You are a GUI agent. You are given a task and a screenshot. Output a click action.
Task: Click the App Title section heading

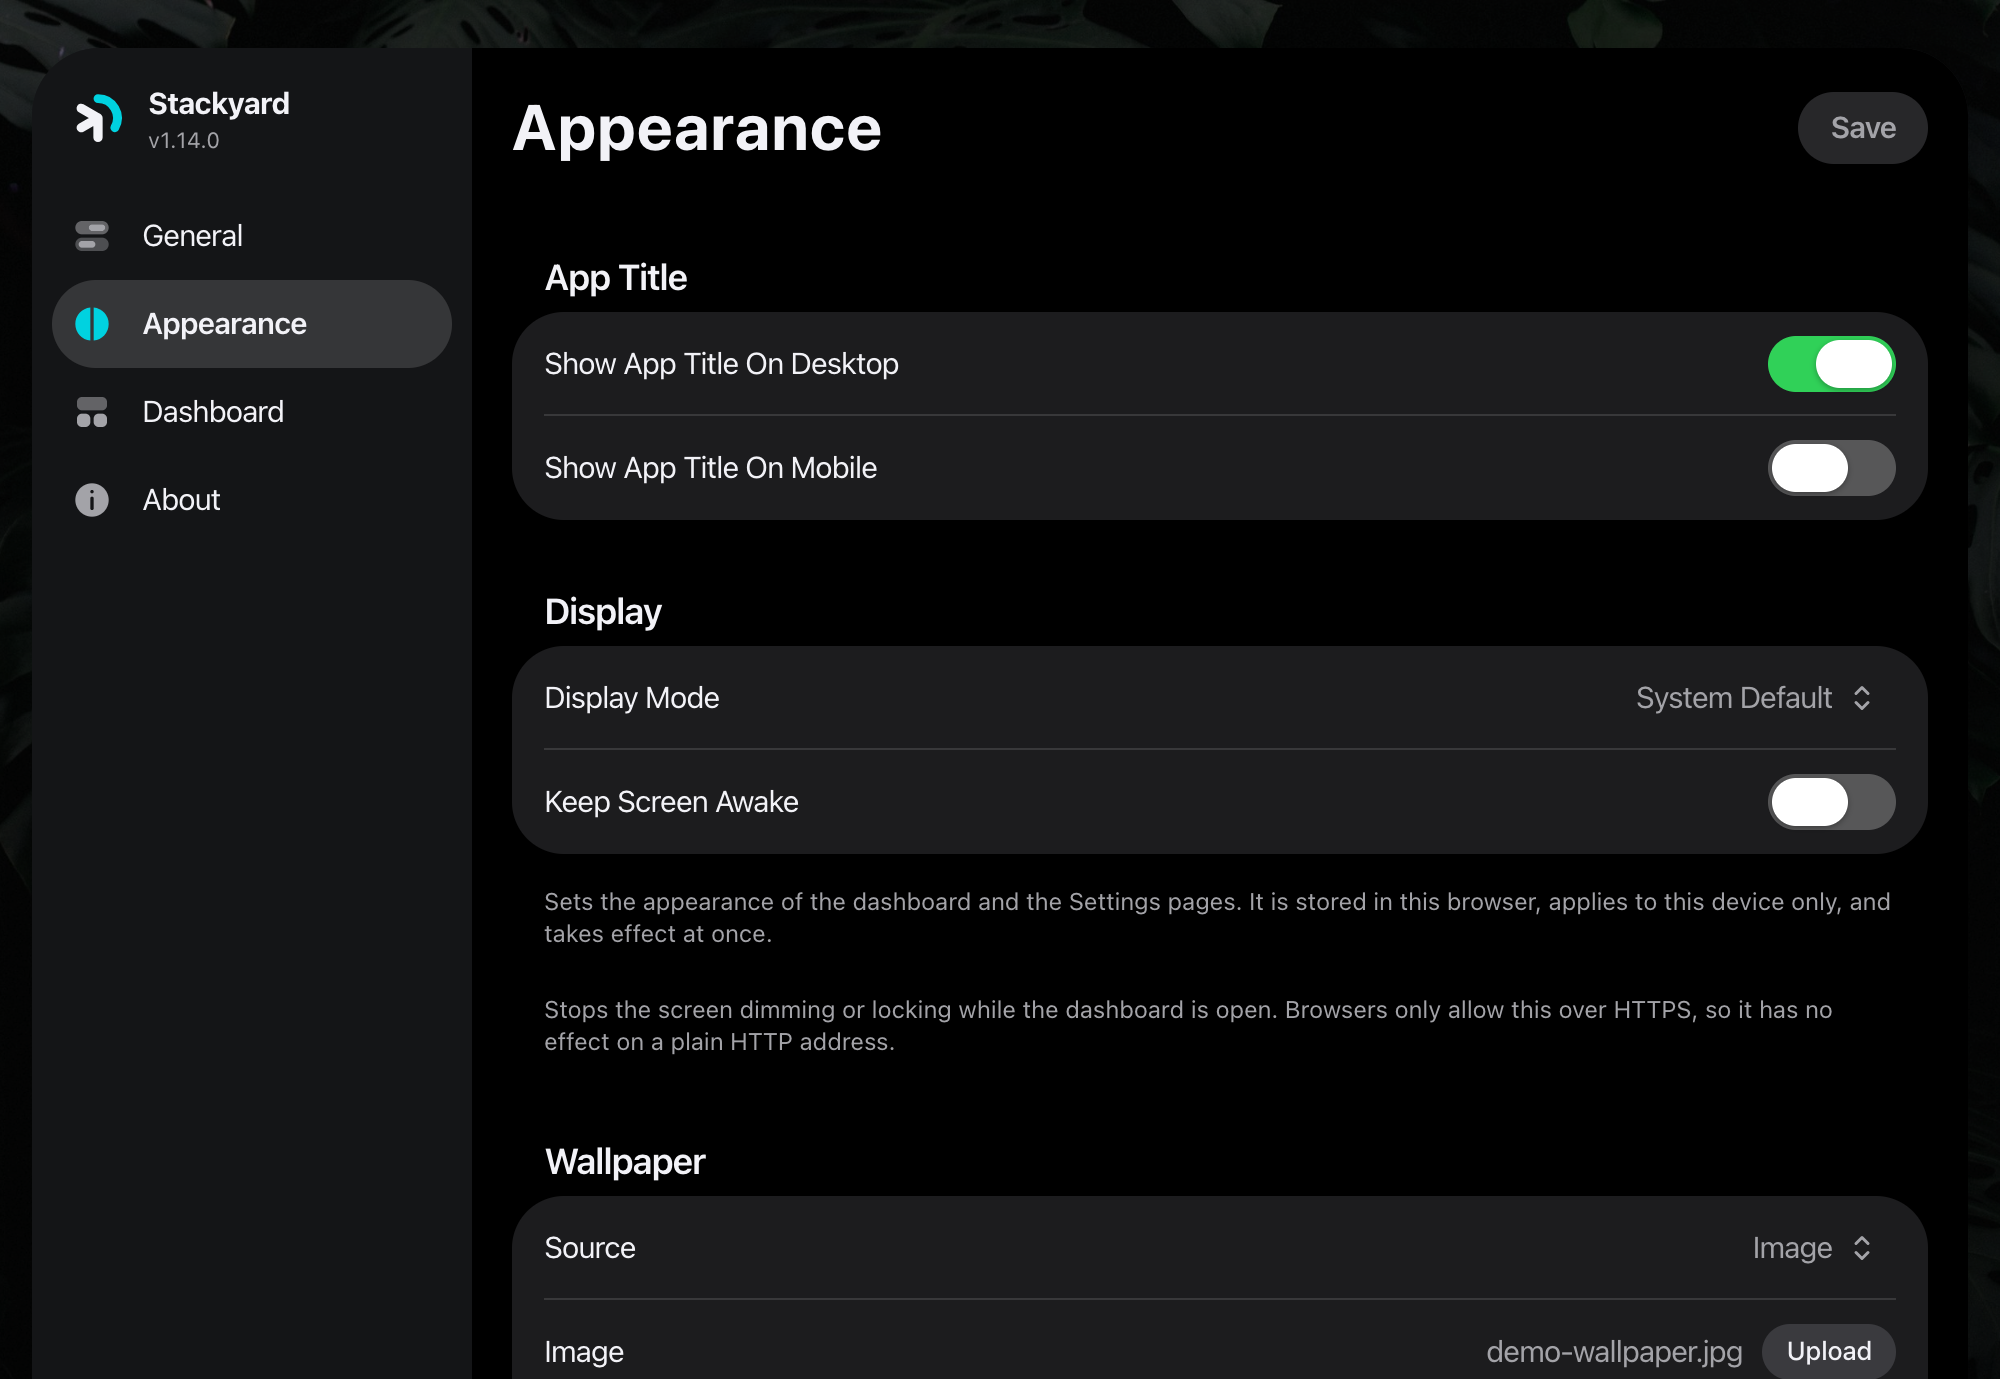tap(616, 278)
